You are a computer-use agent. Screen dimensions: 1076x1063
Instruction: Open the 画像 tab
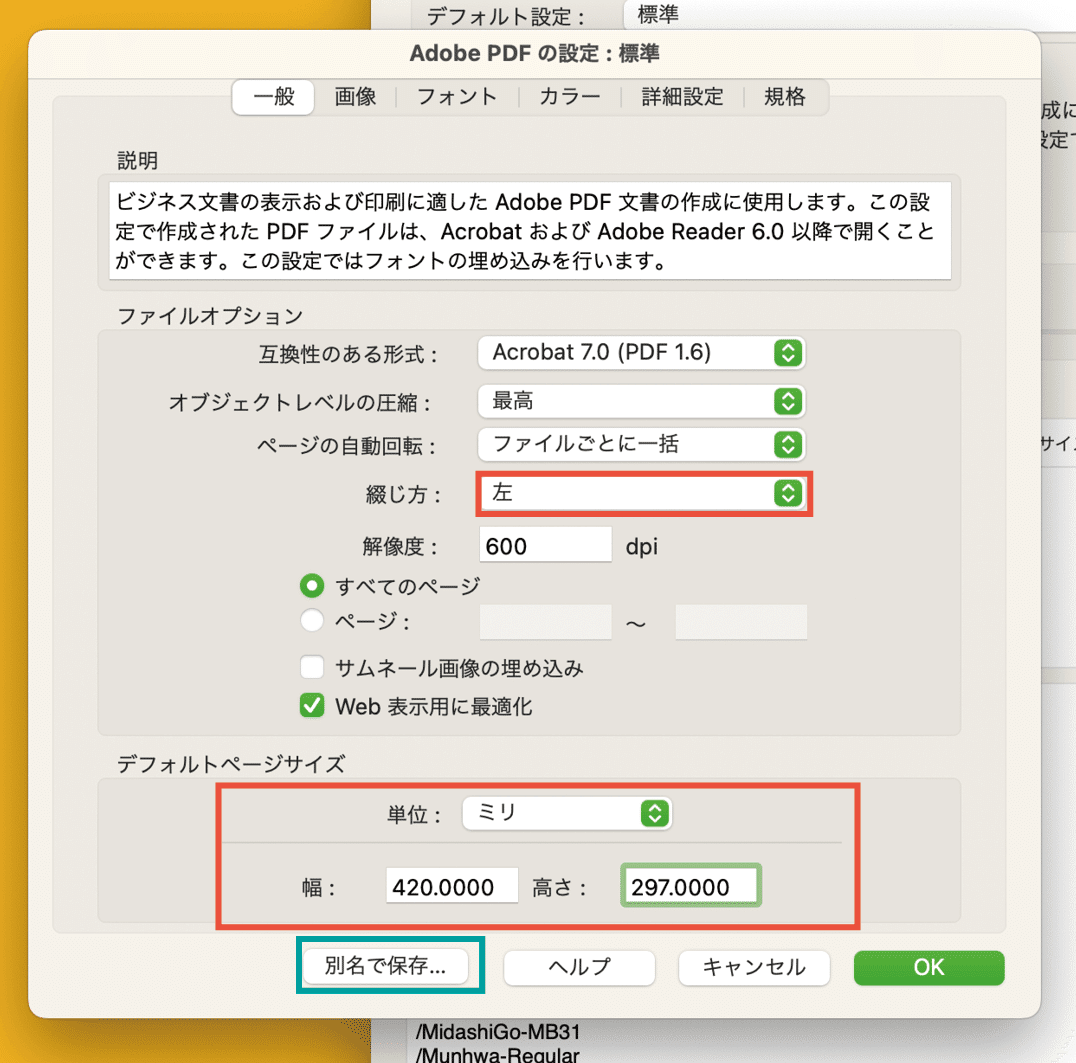point(355,97)
